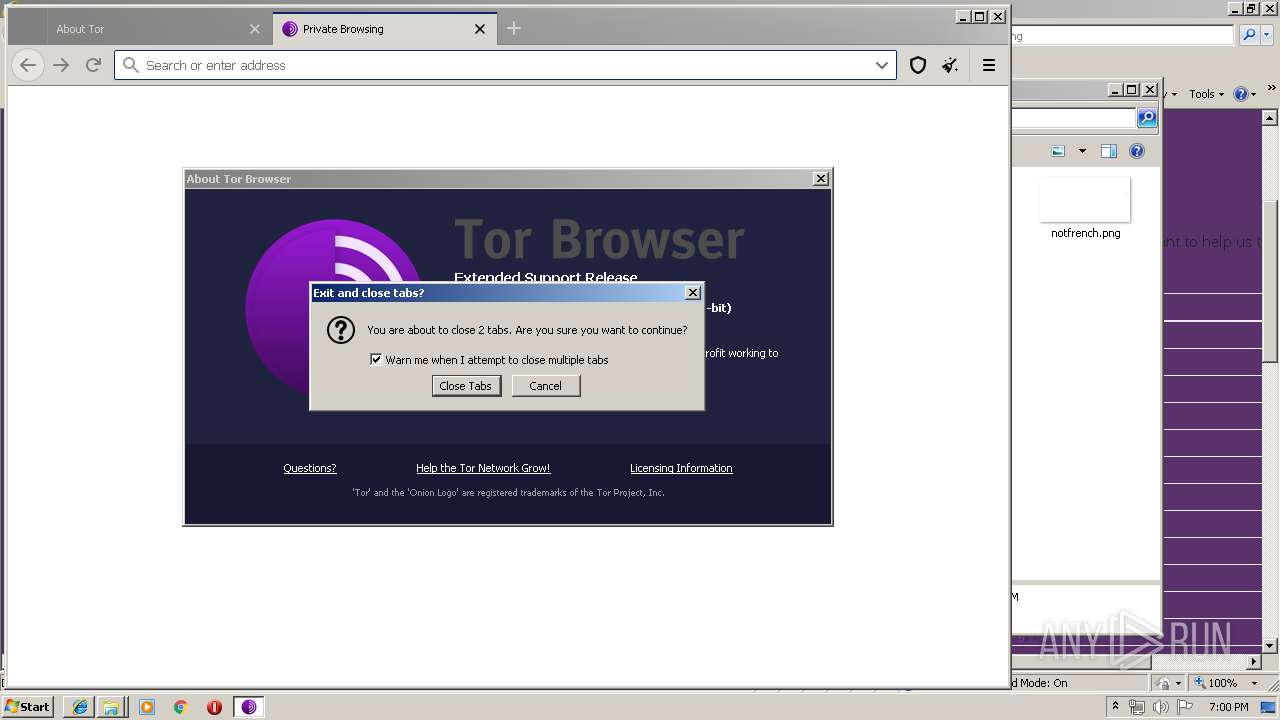Close the Exit and close tabs dialog

pyautogui.click(x=692, y=293)
